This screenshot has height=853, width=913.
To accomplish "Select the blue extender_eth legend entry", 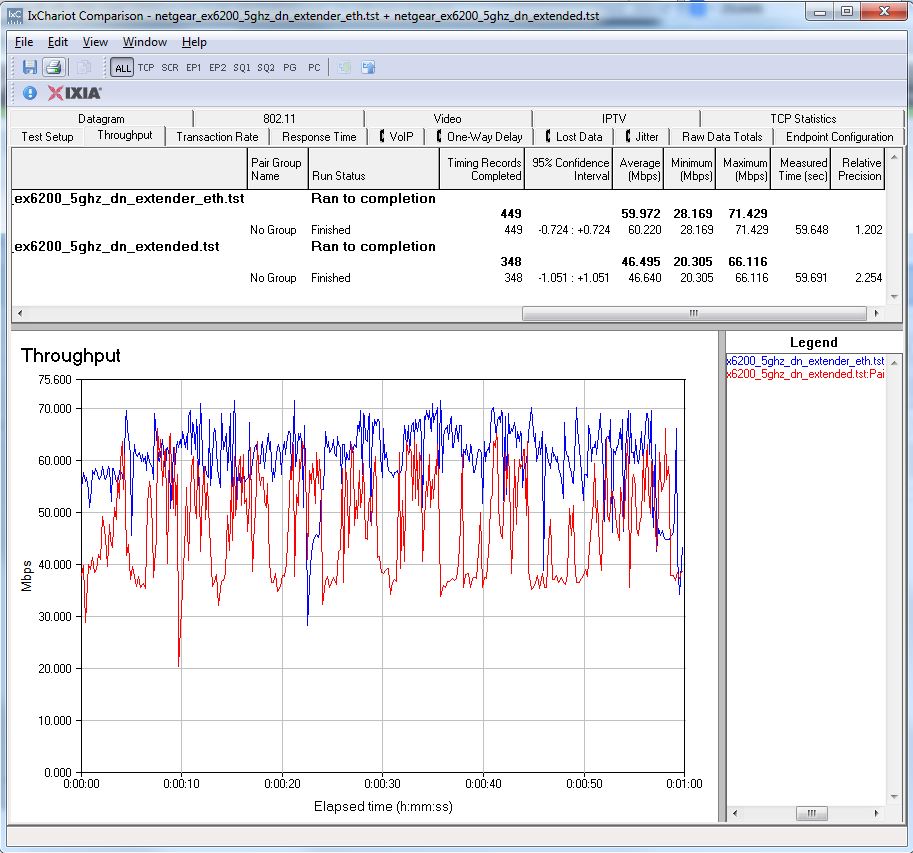I will click(x=805, y=361).
